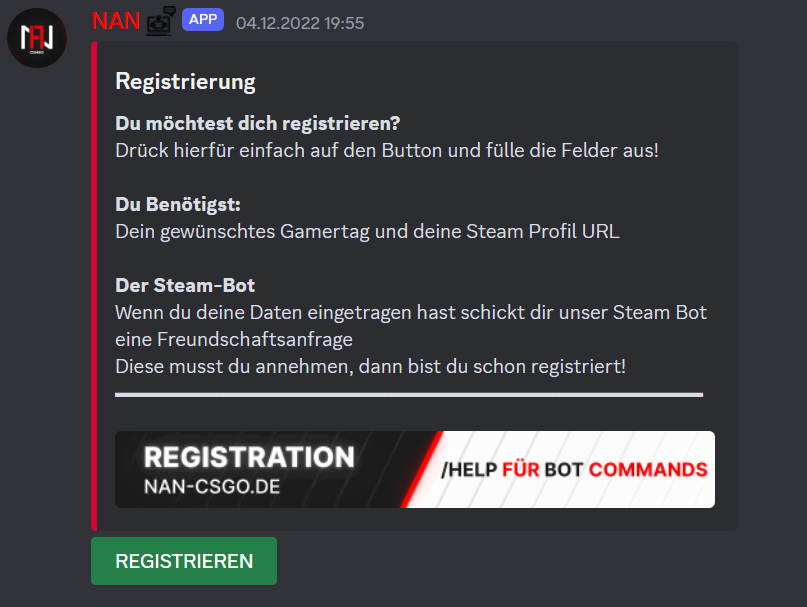Open the NAN bot avatar profile picture
The width and height of the screenshot is (807, 607).
pyautogui.click(x=37, y=38)
